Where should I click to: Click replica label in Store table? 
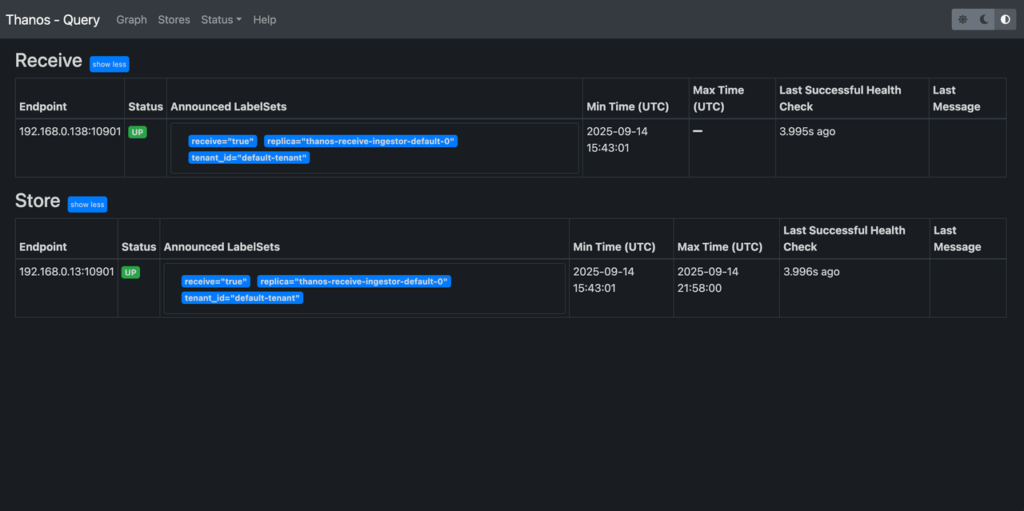tap(354, 282)
